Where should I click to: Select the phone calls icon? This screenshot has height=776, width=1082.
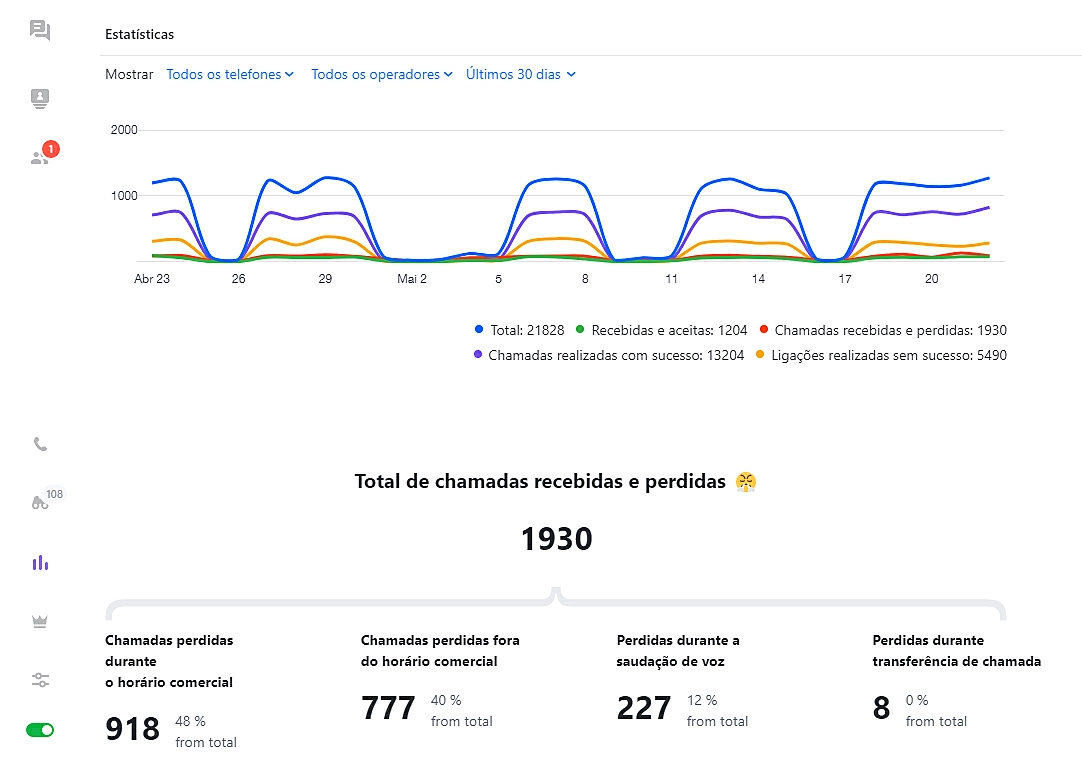pyautogui.click(x=40, y=444)
